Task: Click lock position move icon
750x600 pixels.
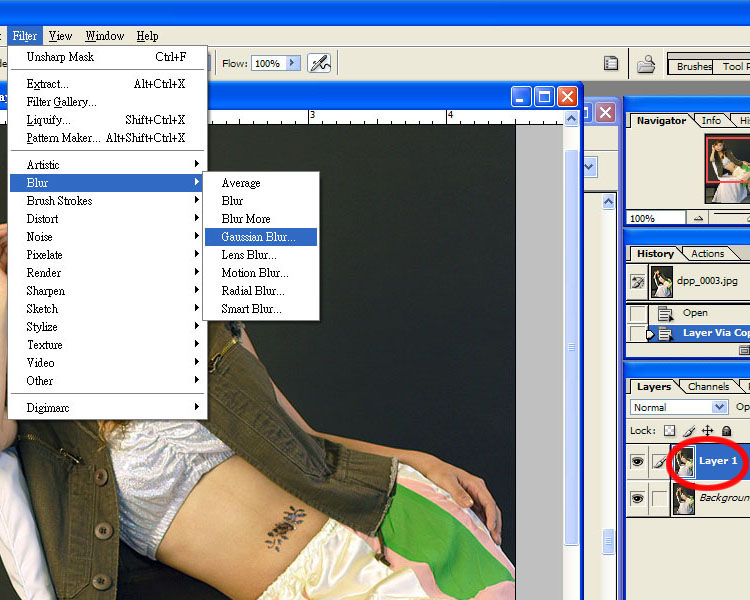Action: pyautogui.click(x=707, y=431)
